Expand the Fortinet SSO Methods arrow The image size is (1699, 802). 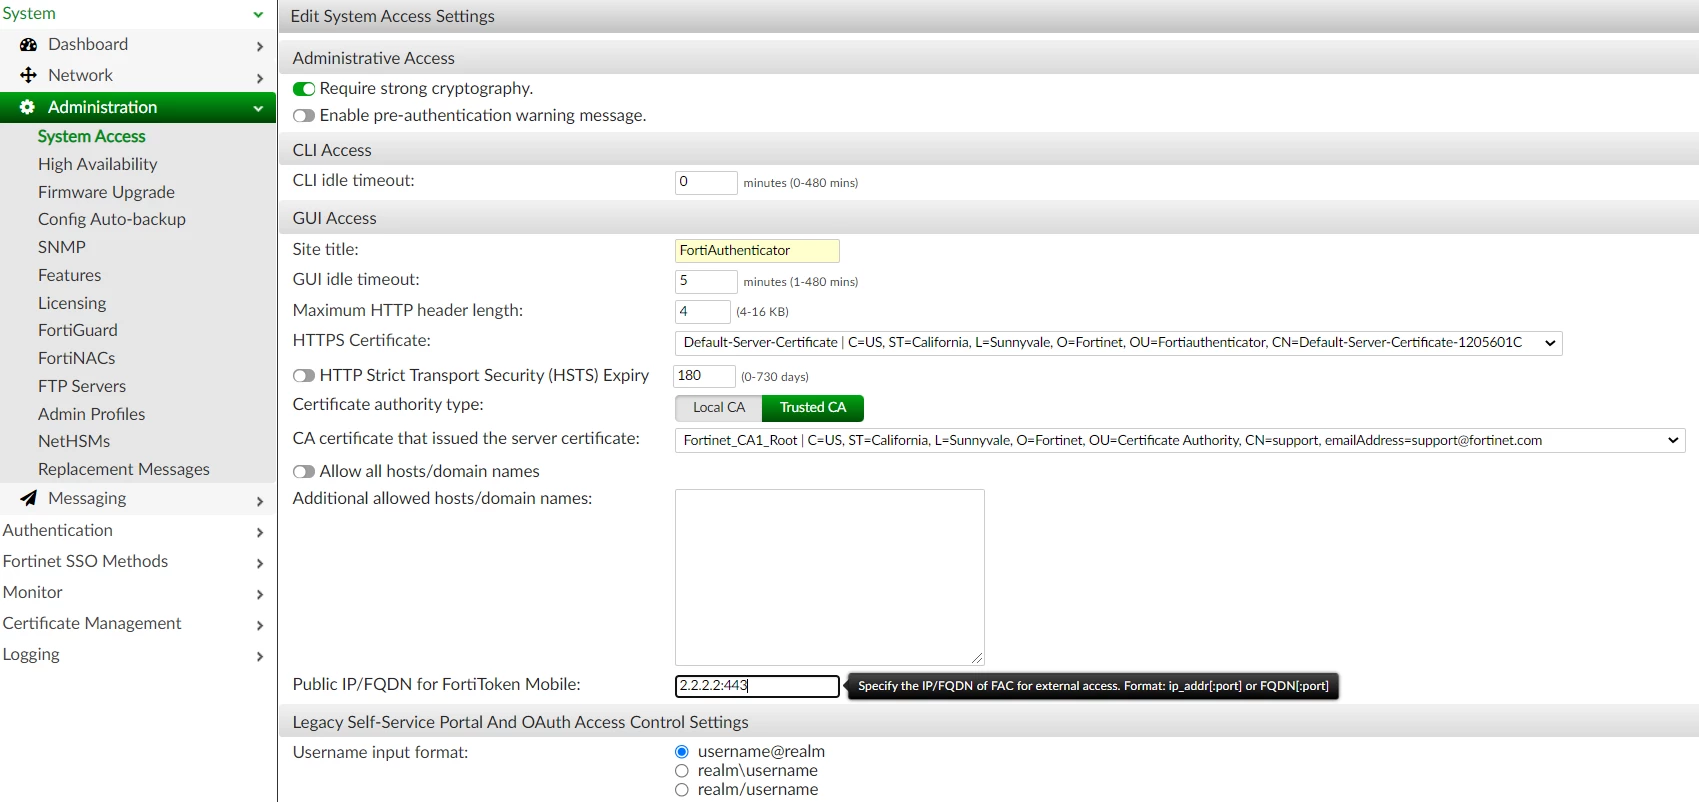(260, 563)
